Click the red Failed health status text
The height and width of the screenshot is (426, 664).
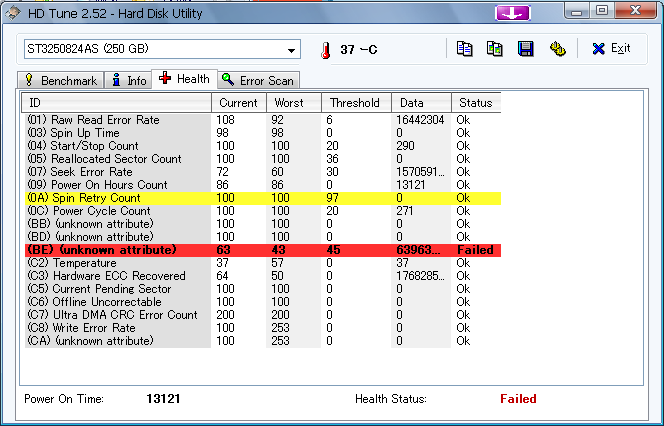[x=518, y=399]
